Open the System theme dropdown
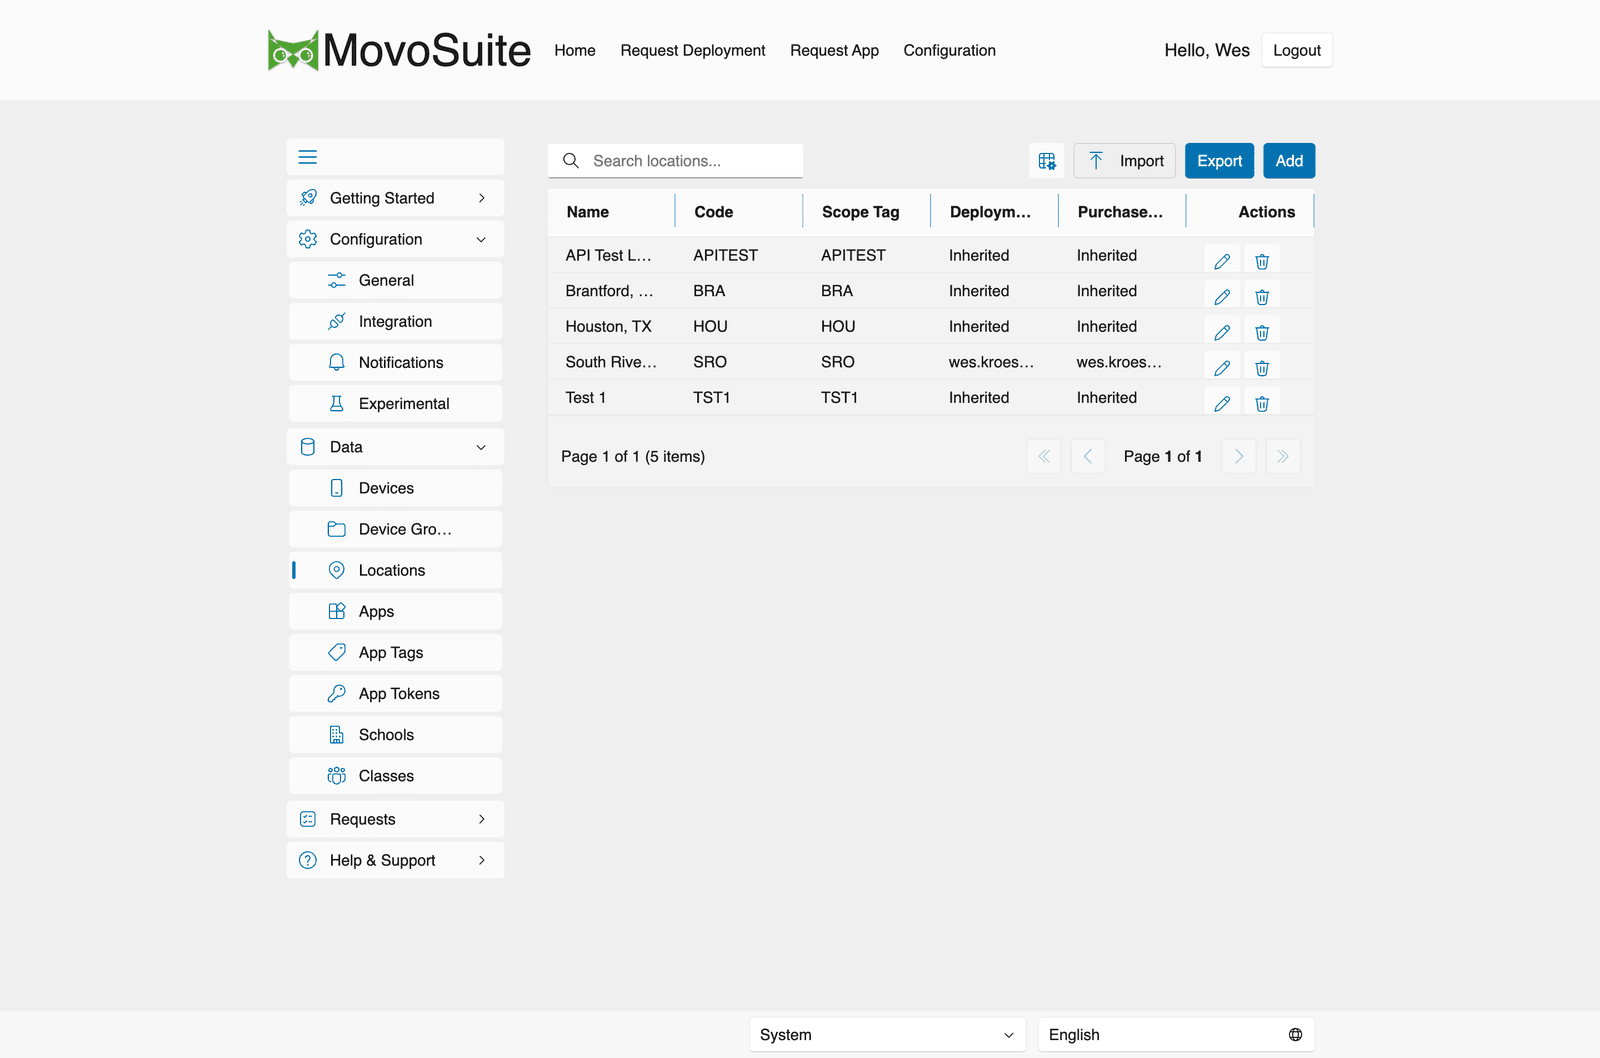The image size is (1600, 1058). click(887, 1035)
